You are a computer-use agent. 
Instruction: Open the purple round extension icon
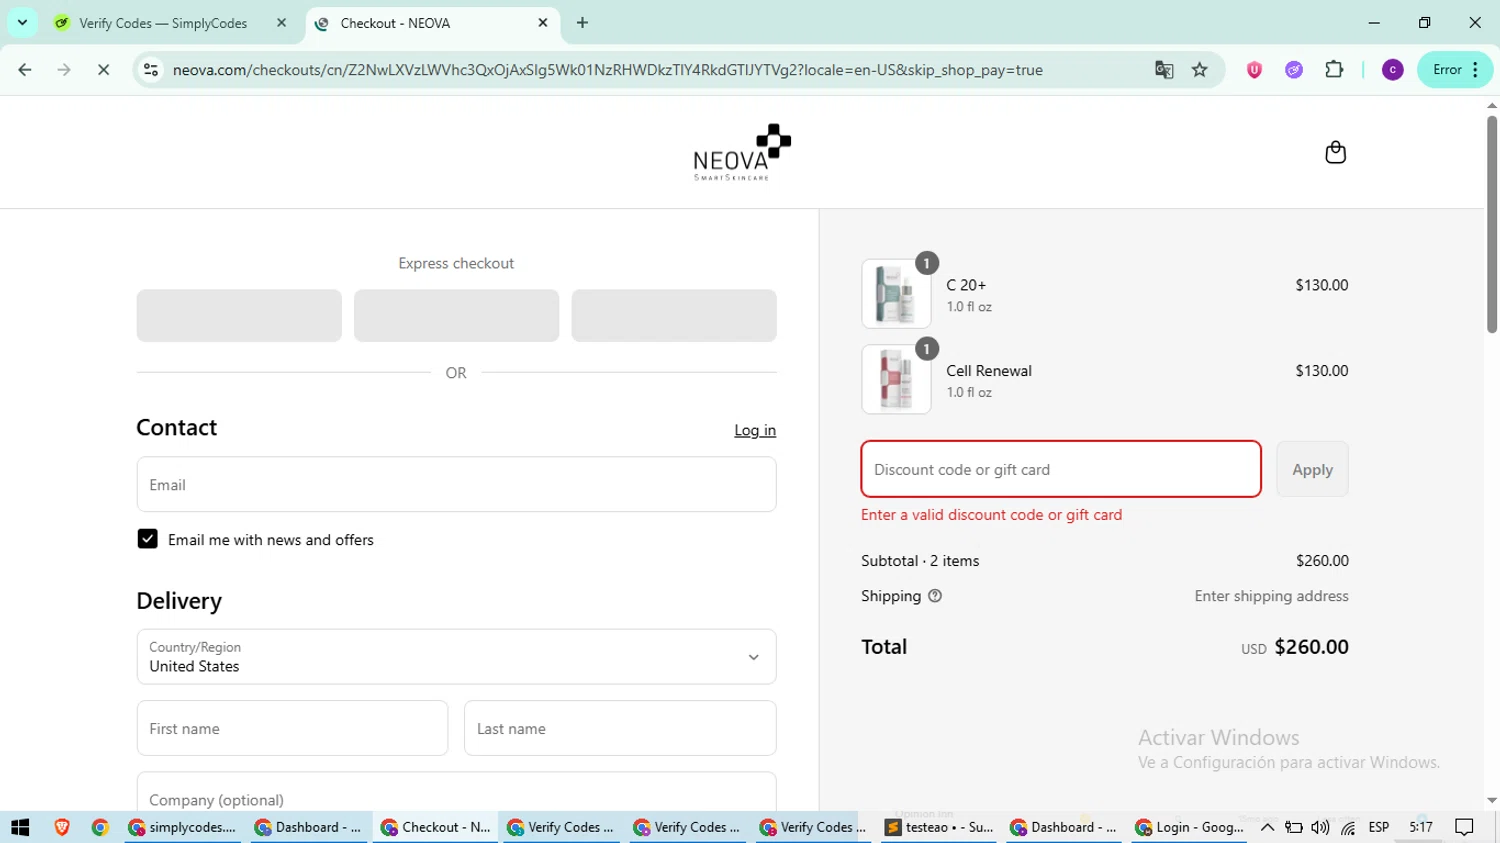coord(1294,70)
